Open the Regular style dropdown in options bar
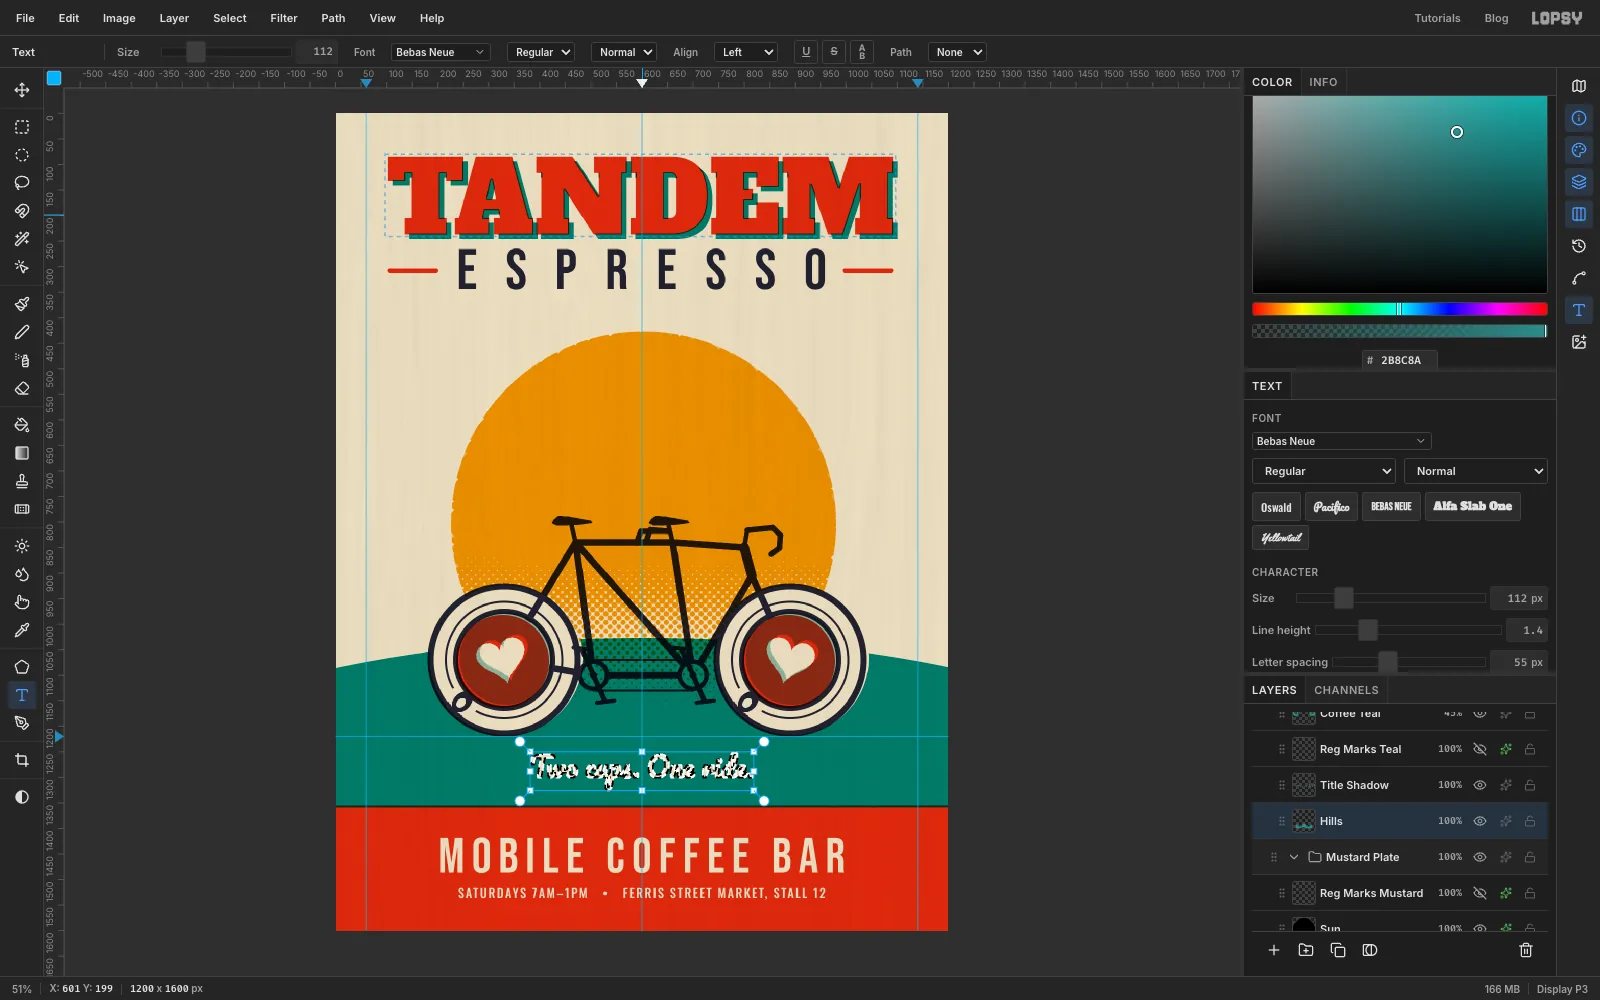The height and width of the screenshot is (1000, 1600). point(541,52)
